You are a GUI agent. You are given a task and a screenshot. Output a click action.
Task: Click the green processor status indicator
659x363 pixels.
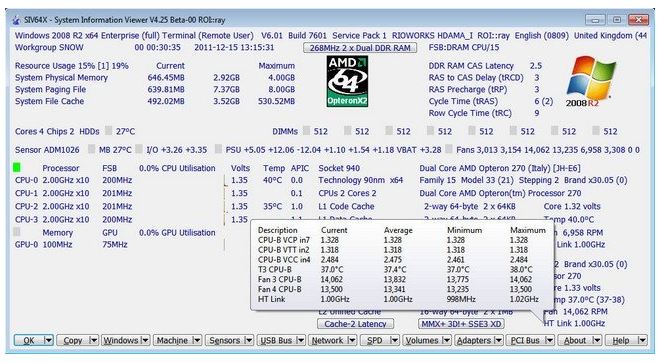(x=17, y=168)
